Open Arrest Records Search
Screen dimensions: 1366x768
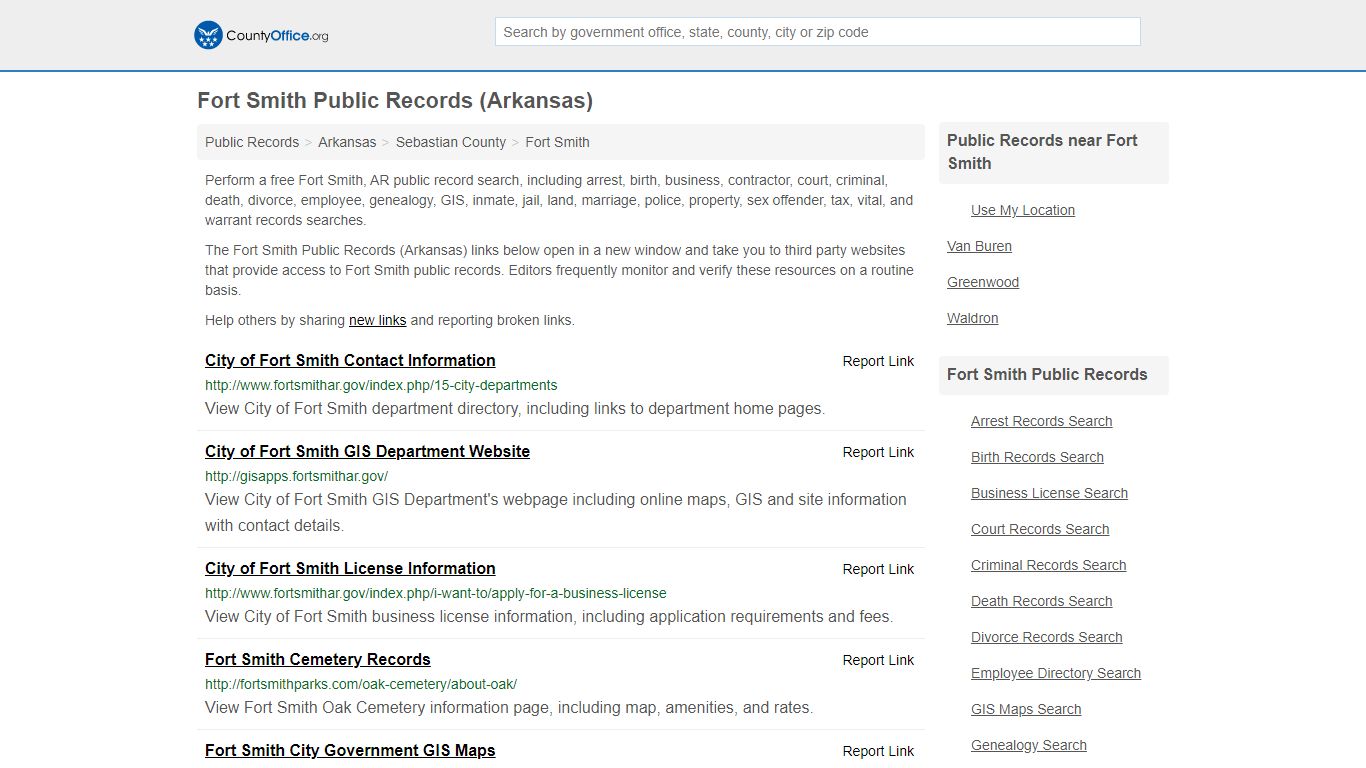pyautogui.click(x=1041, y=421)
